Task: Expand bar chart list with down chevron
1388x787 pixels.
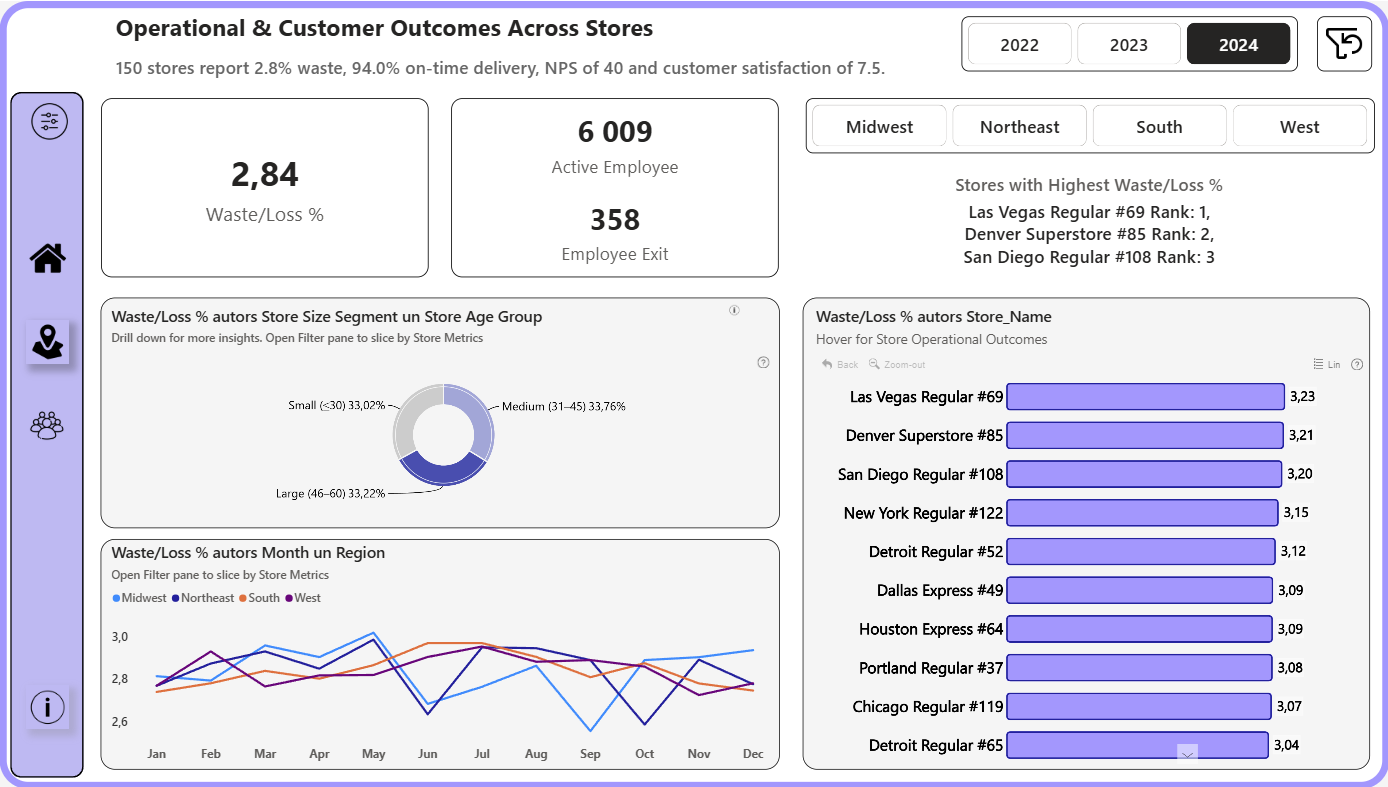Action: click(x=1187, y=754)
